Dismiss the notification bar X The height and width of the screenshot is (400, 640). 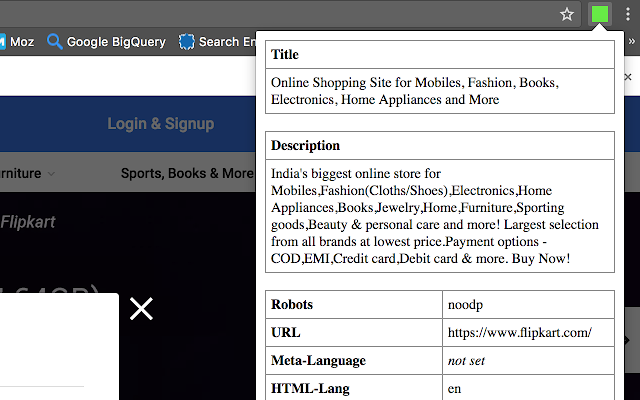point(628,77)
